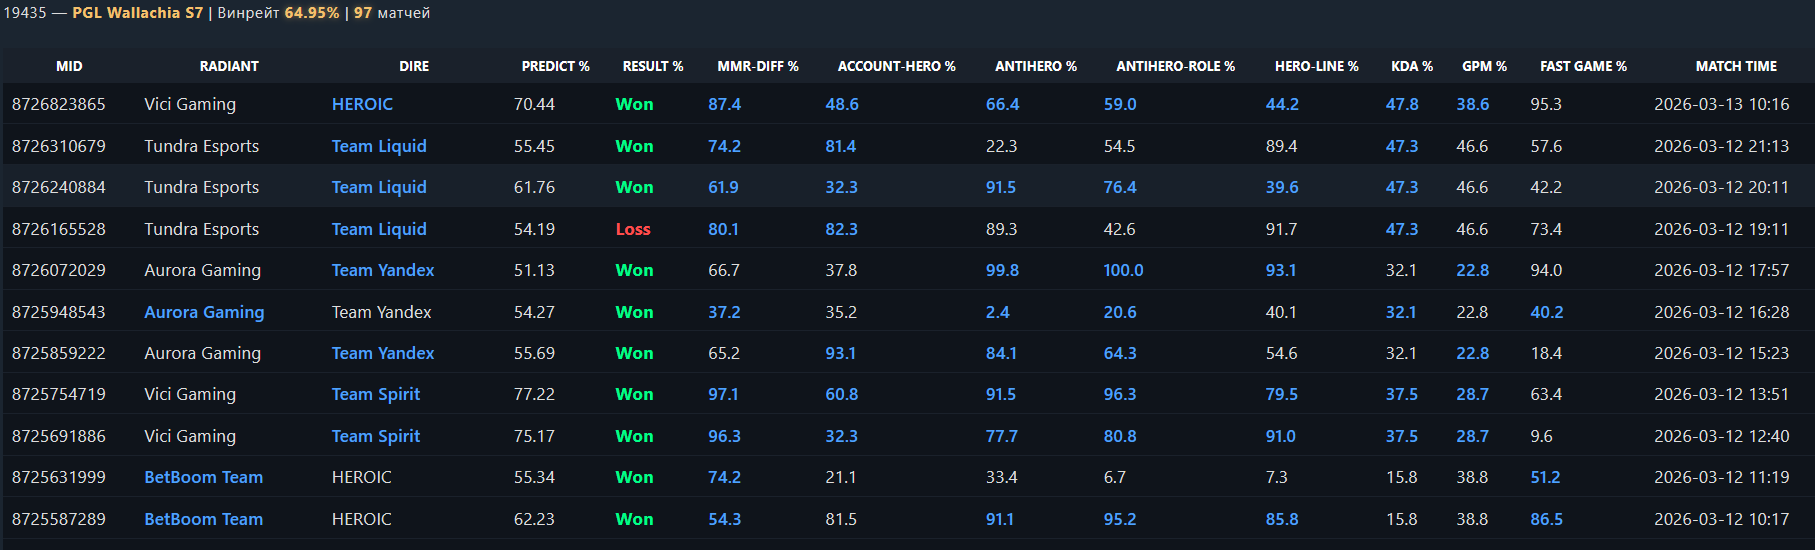The image size is (1815, 550).
Task: Click fast game value 86.5
Action: click(x=1546, y=519)
